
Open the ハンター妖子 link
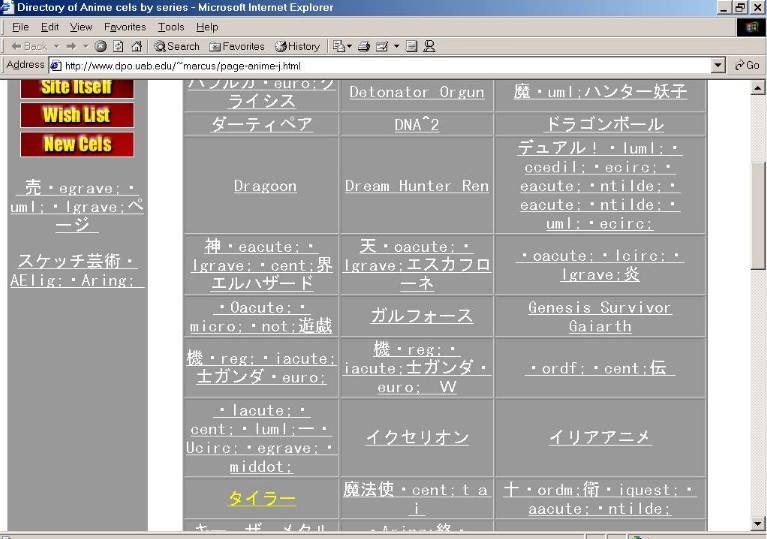coord(600,91)
